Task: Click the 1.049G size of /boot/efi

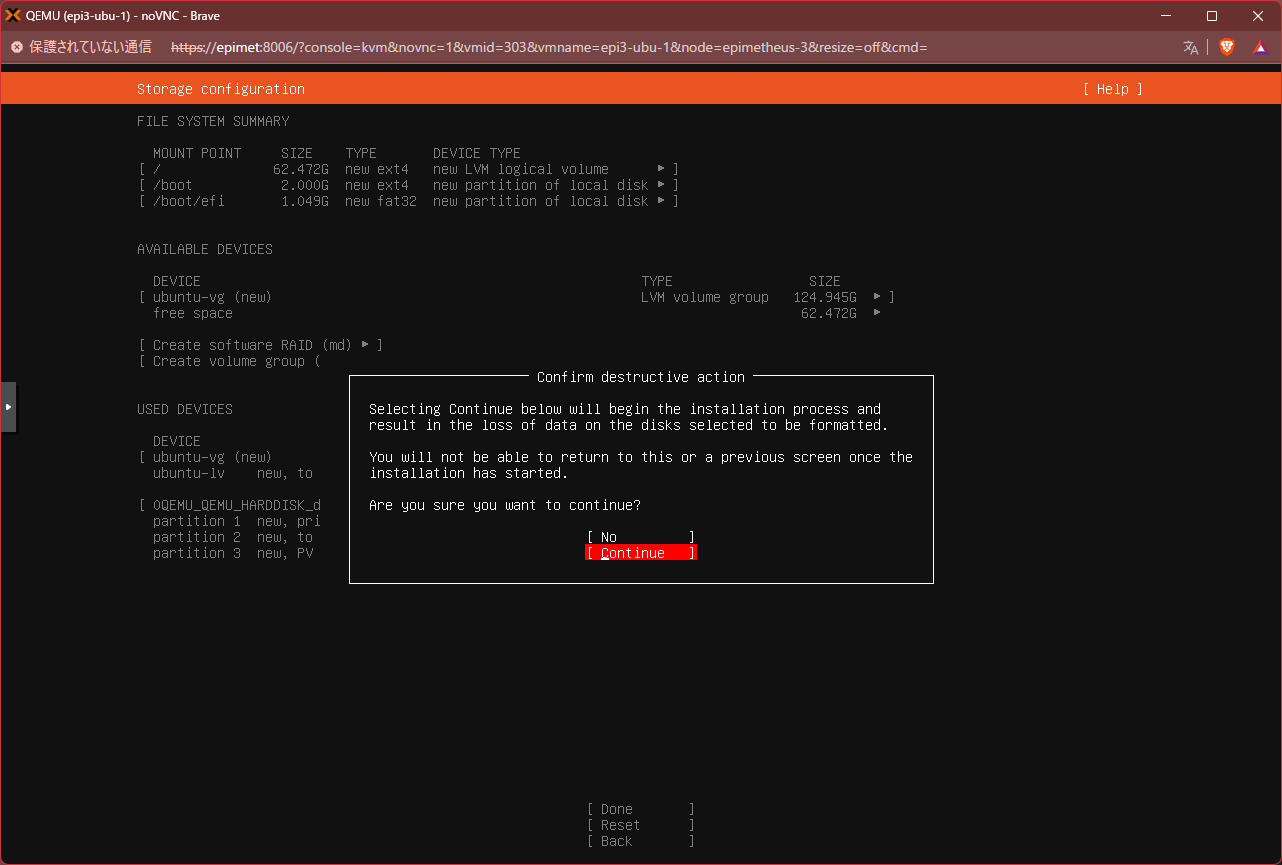Action: click(305, 201)
